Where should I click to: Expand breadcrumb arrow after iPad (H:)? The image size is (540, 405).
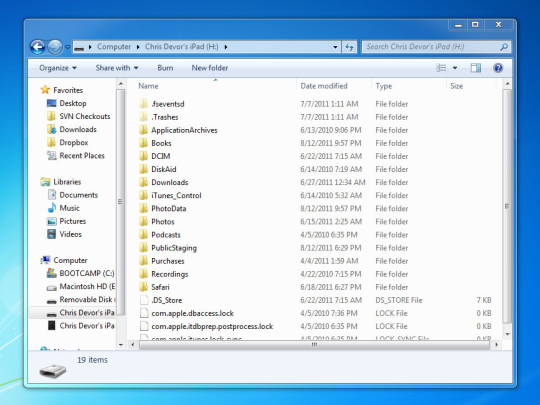coord(226,47)
